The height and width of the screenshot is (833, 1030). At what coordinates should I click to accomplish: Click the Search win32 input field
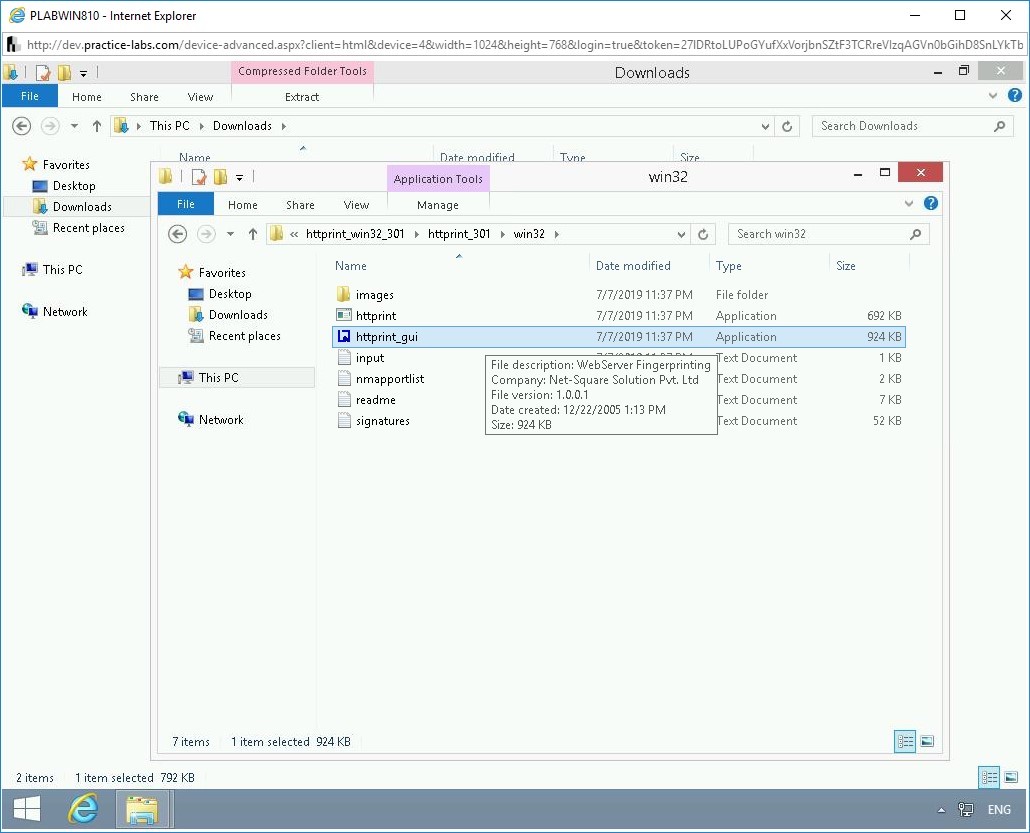click(820, 234)
